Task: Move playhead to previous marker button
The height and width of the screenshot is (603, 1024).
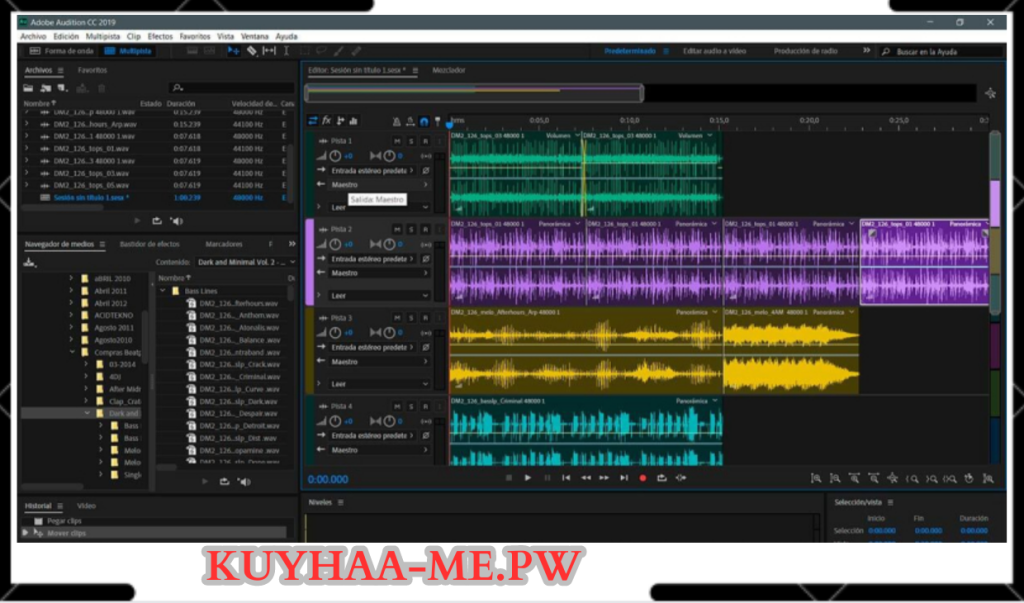Action: [566, 478]
